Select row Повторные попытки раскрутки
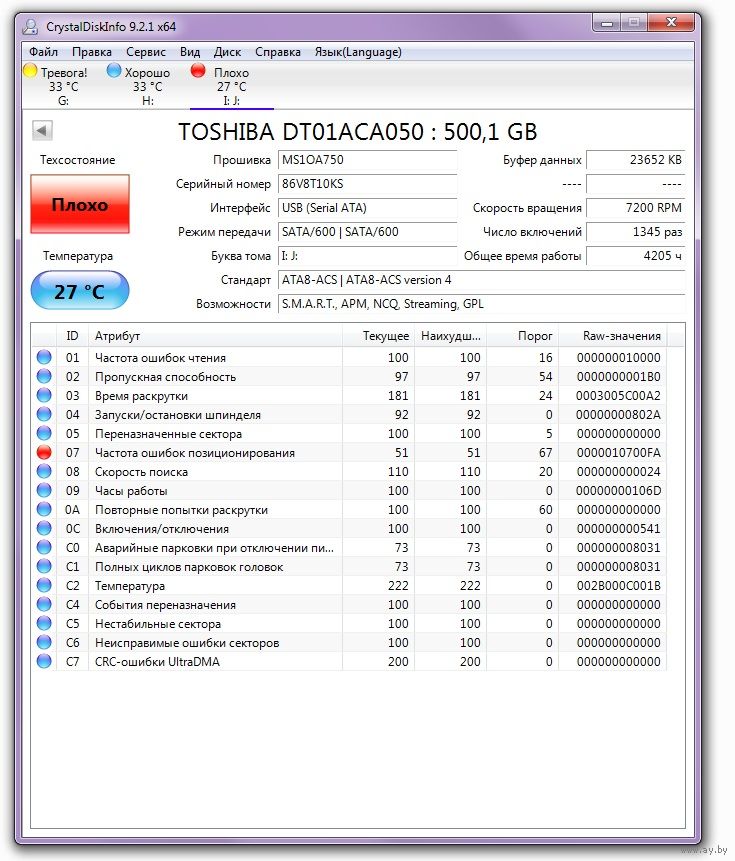 click(349, 509)
